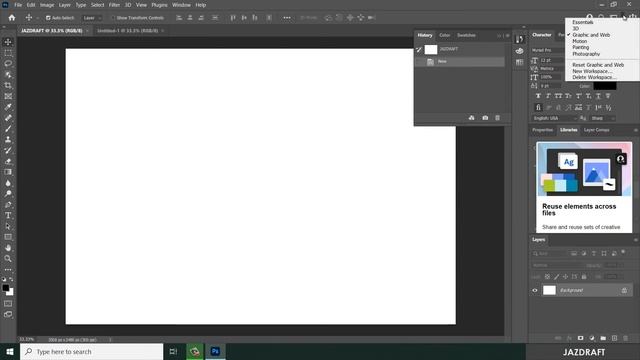Create new adjustment layer icon in Layers panel
Image resolution: width=640 pixels, height=360 pixels.
pos(592,338)
